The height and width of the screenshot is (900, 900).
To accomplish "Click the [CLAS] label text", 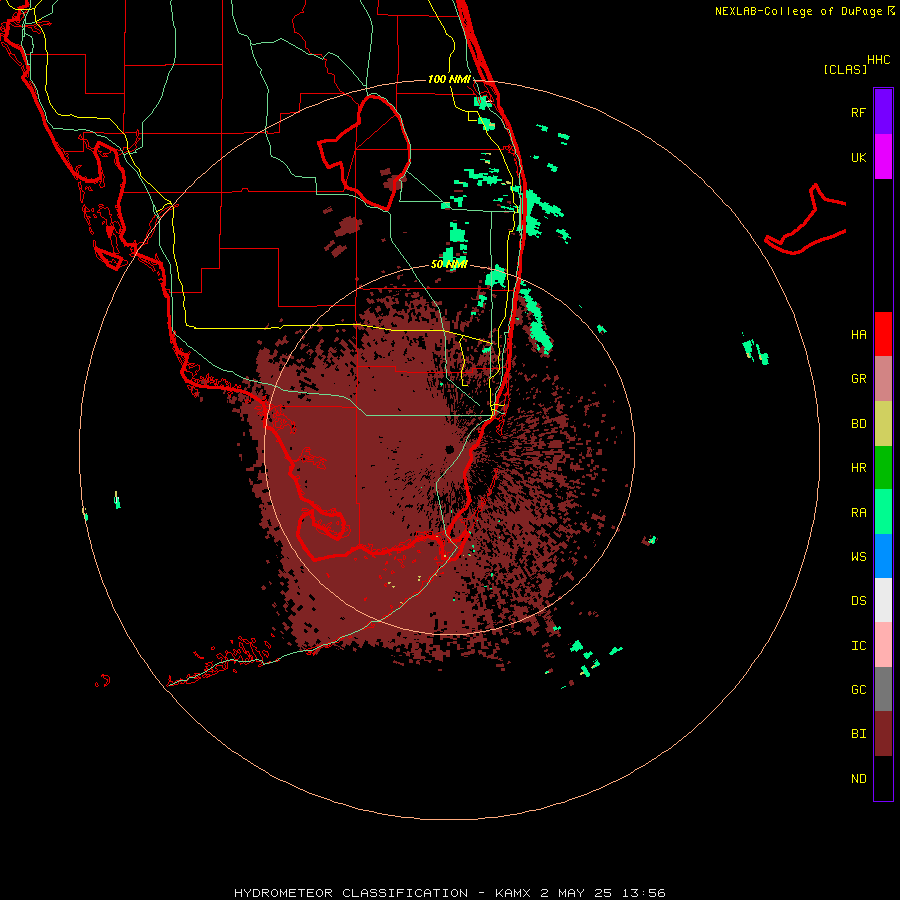I will (845, 69).
